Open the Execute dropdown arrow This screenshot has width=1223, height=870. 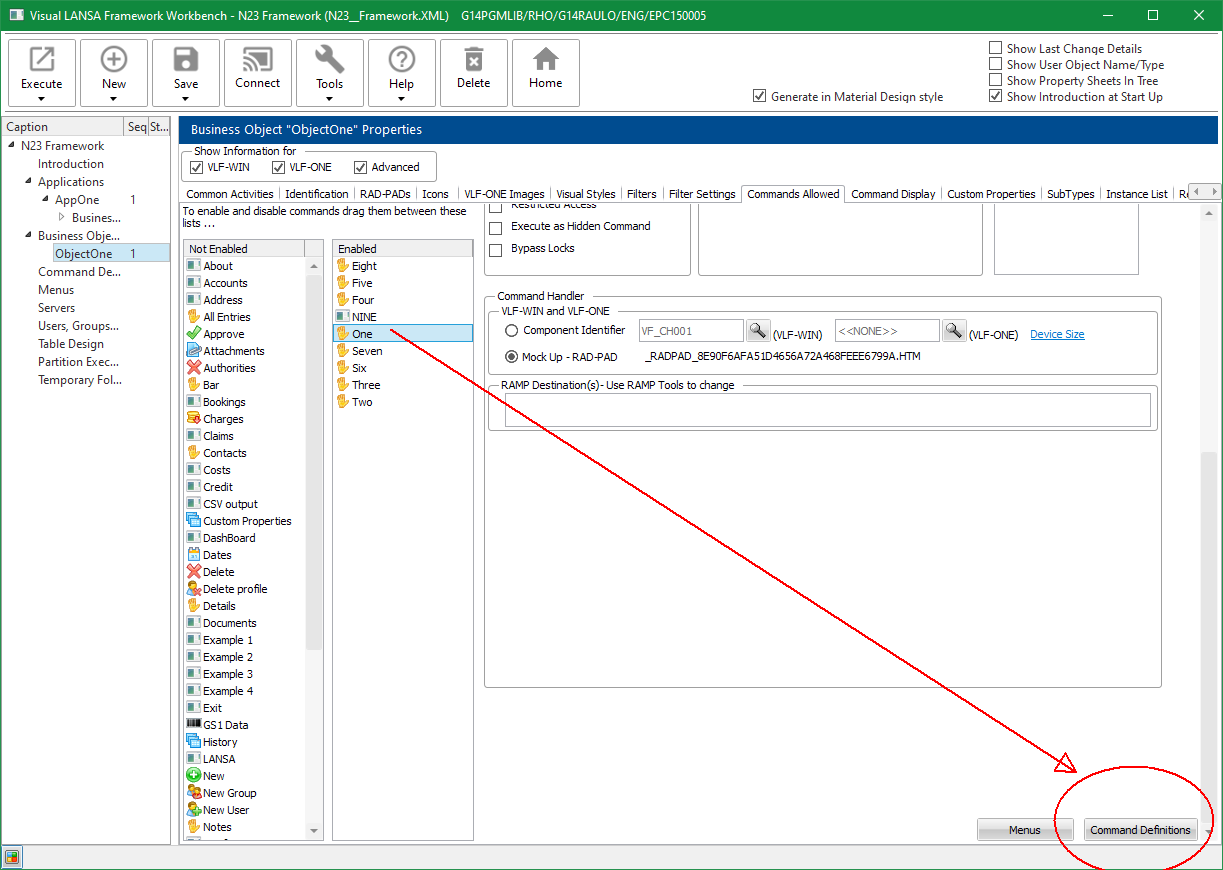tap(42, 98)
